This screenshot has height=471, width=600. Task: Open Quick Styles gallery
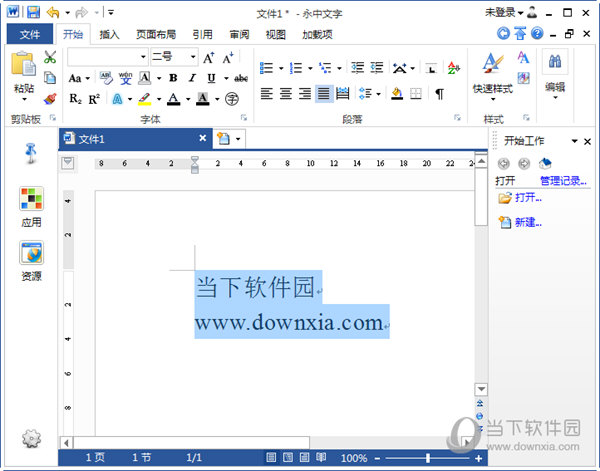tap(493, 75)
